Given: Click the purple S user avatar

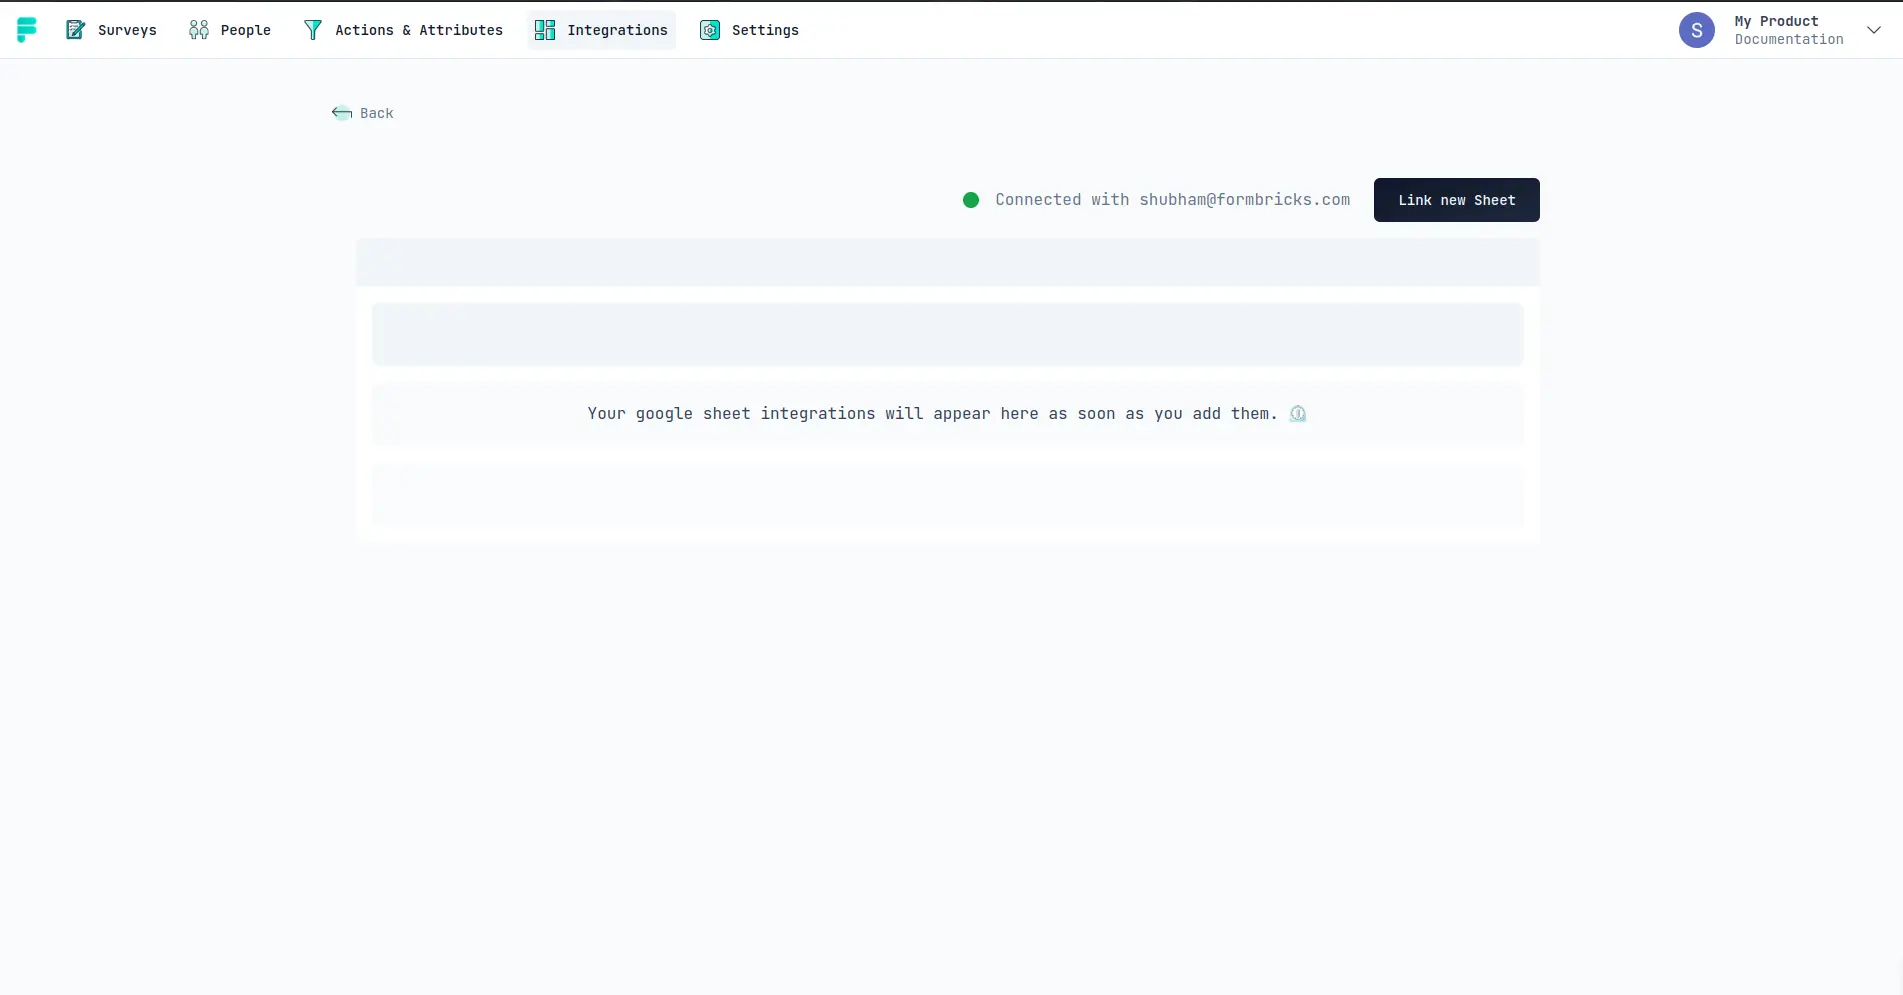Looking at the screenshot, I should click(1696, 30).
